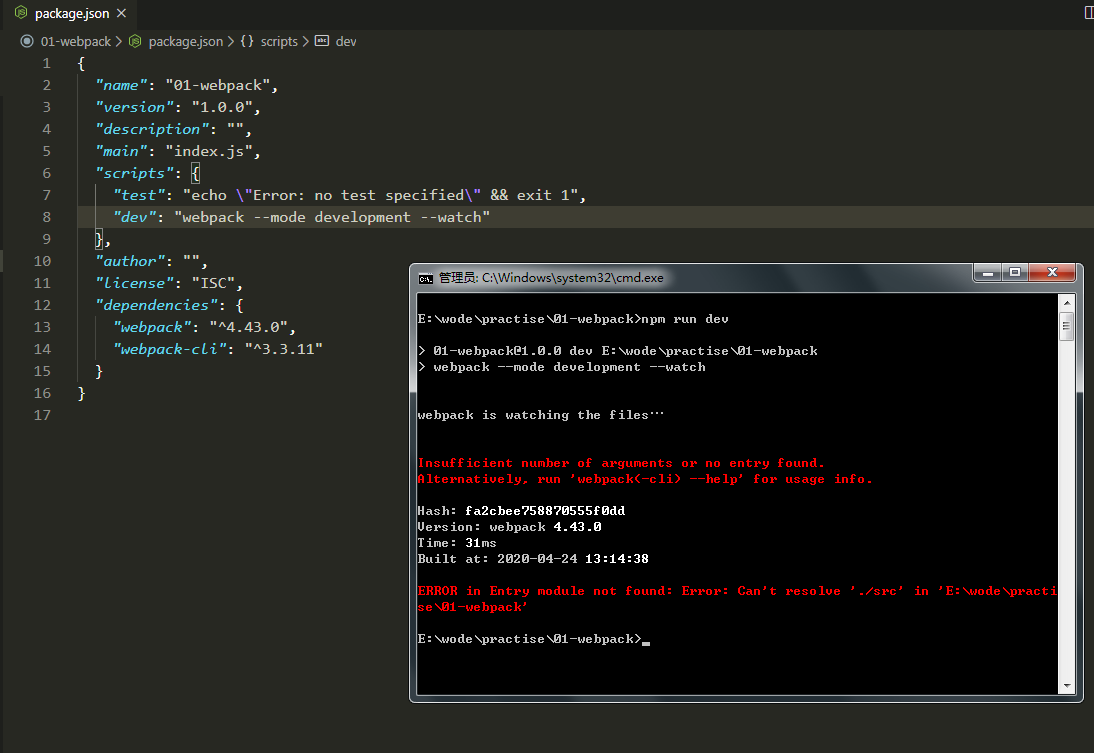Click line number 17 in the gutter
1094x753 pixels.
pos(43,415)
